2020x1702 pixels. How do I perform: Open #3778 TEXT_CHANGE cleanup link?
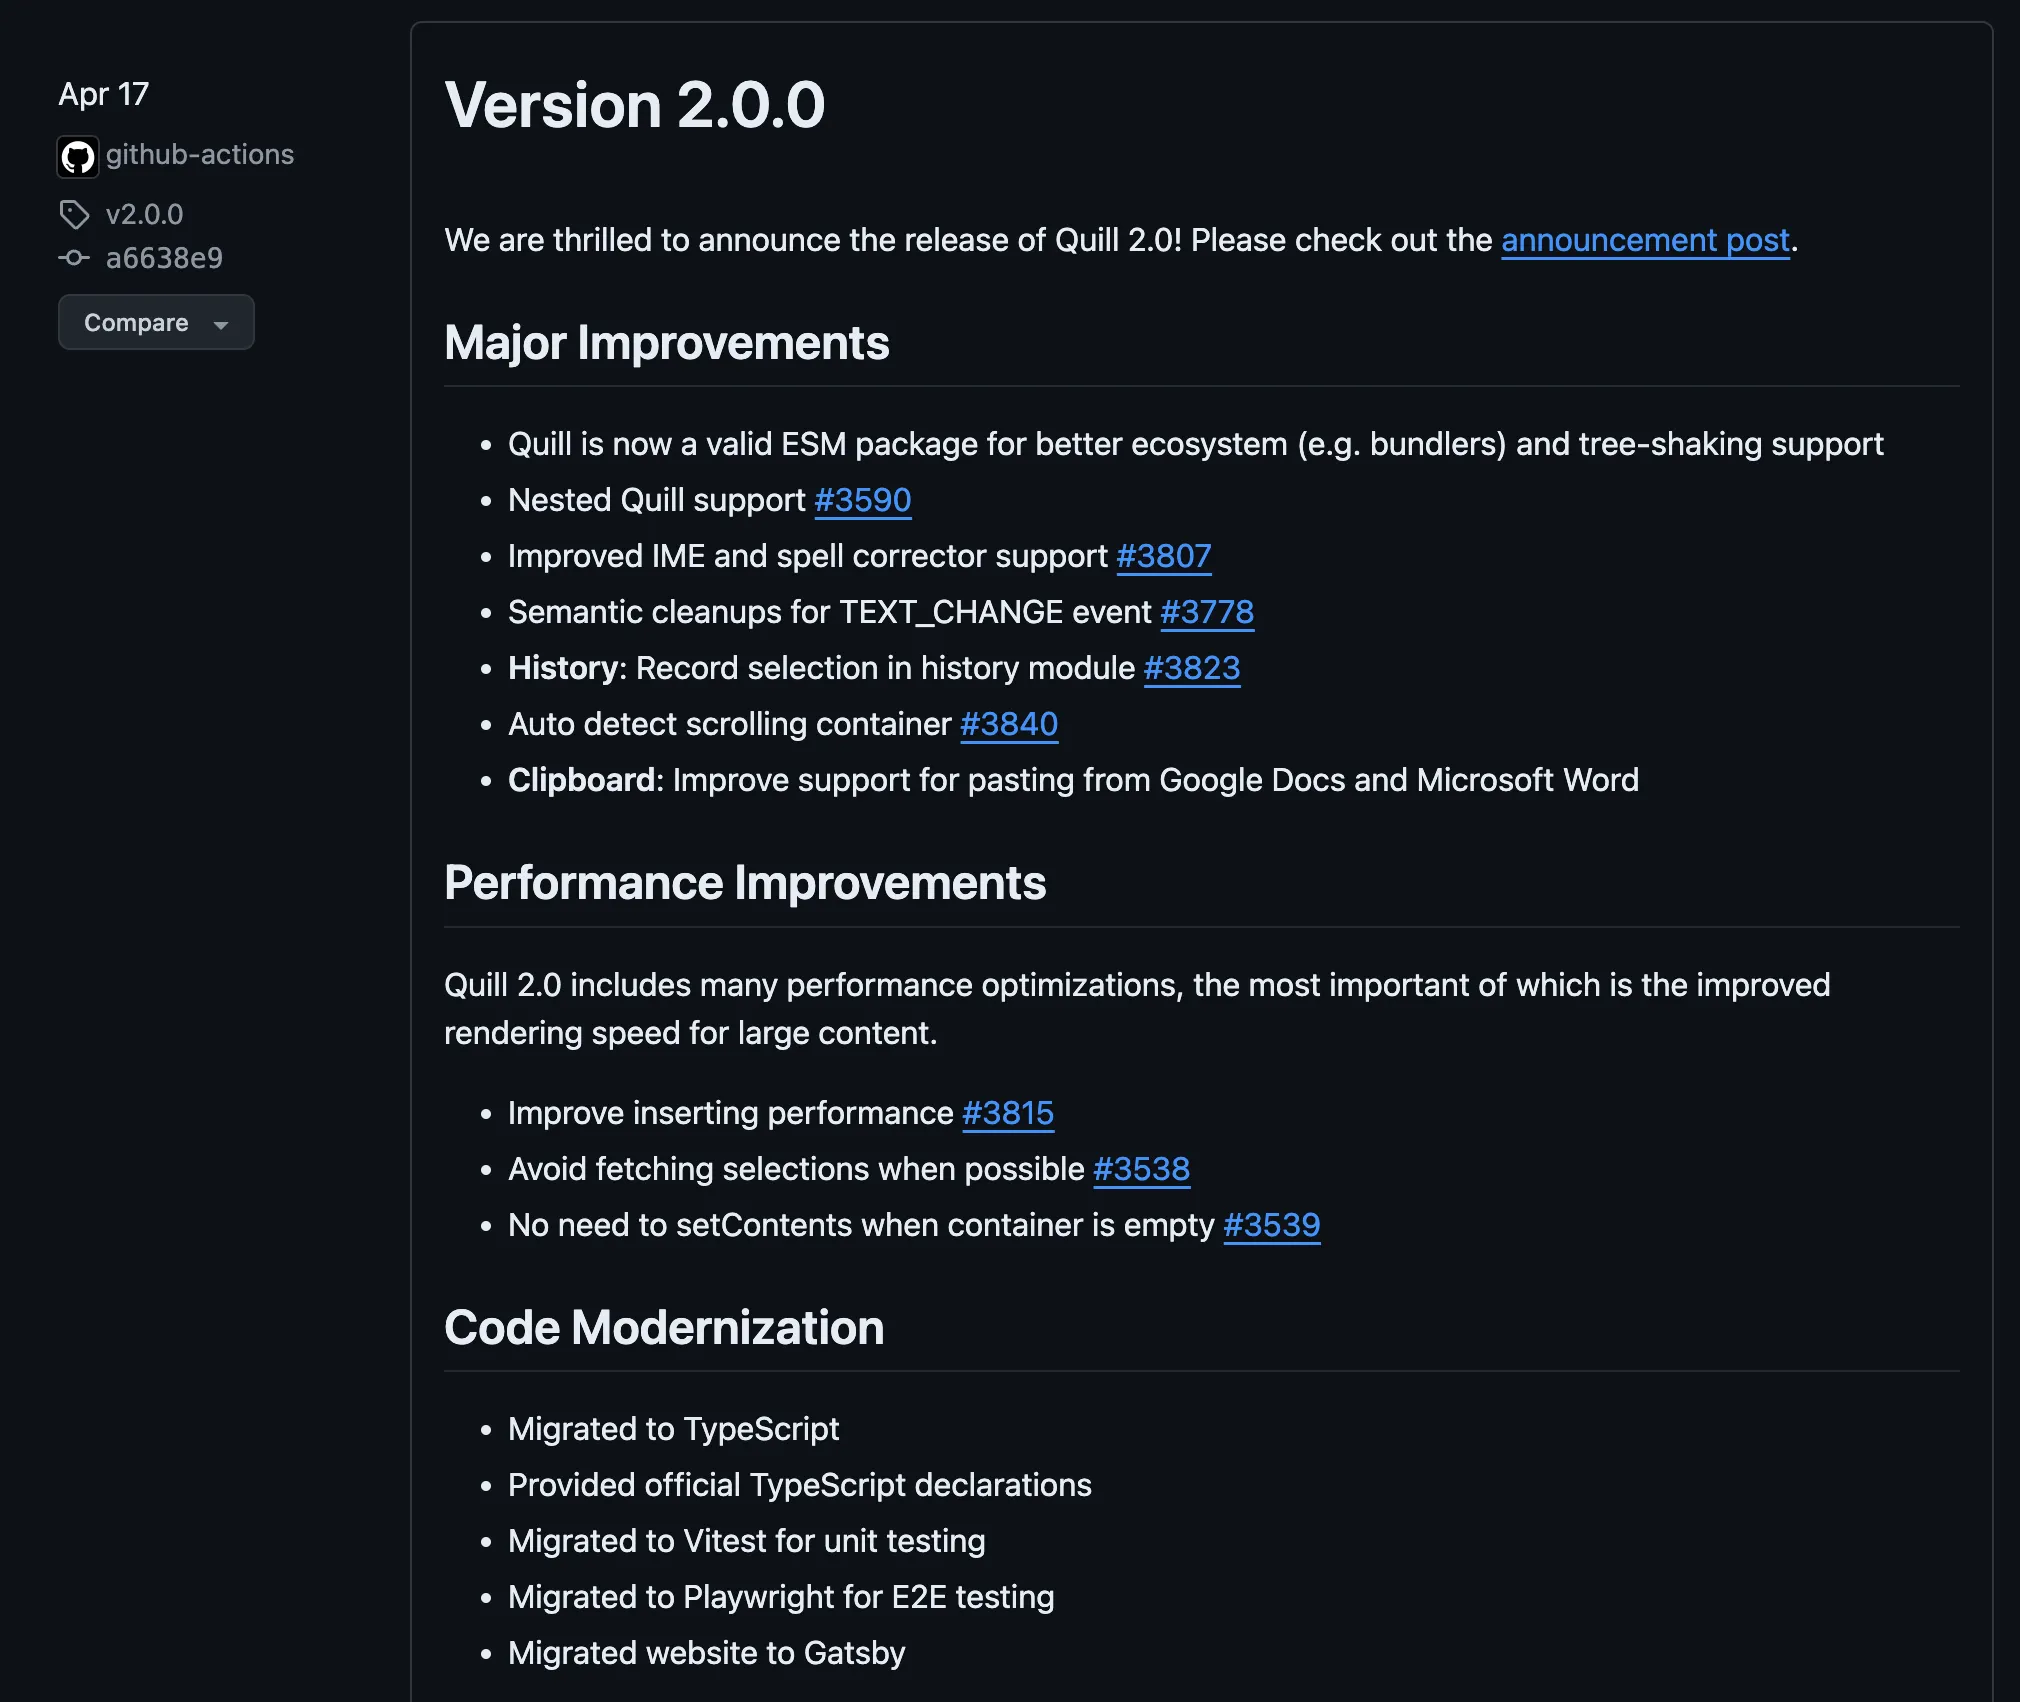[x=1206, y=612]
